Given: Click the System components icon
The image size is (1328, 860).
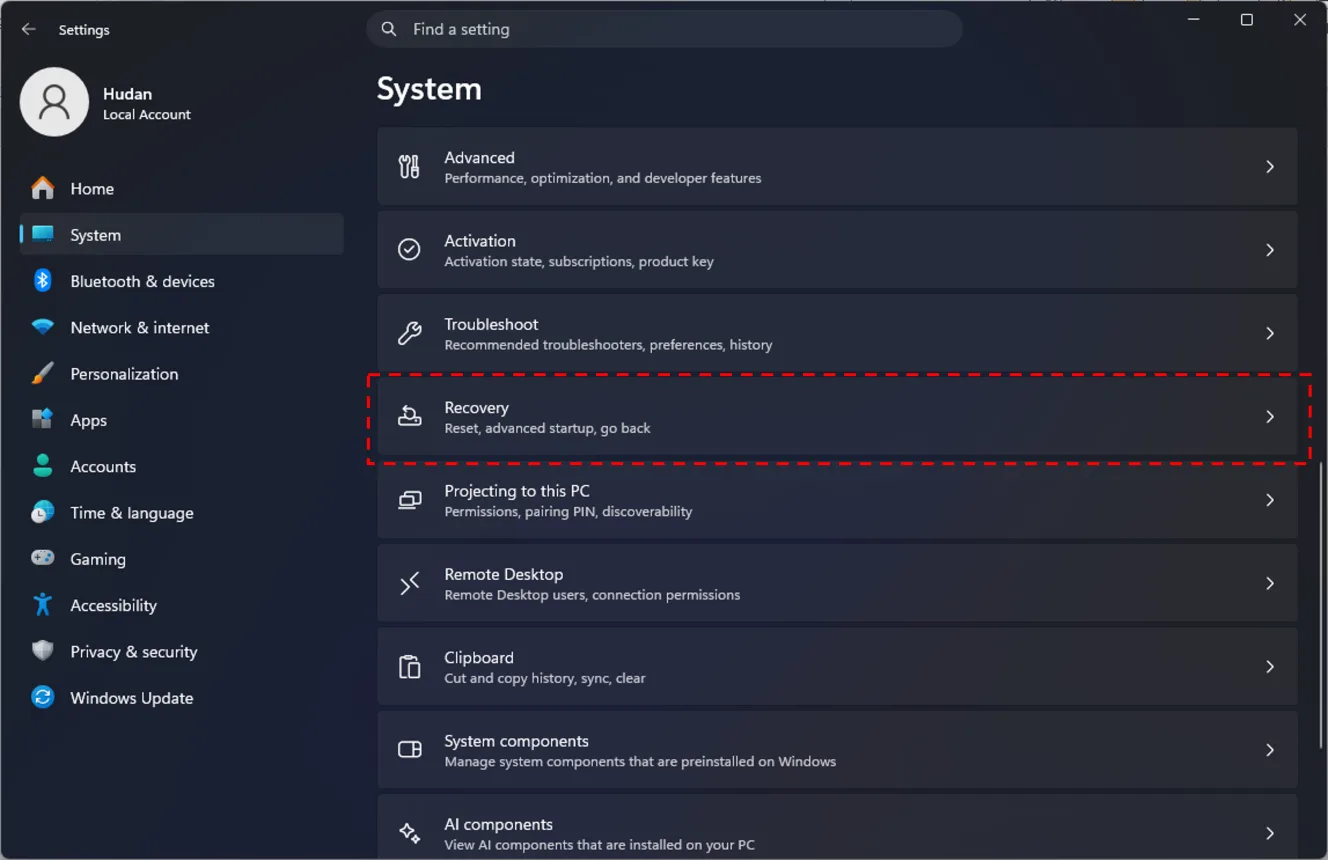Looking at the screenshot, I should 409,750.
